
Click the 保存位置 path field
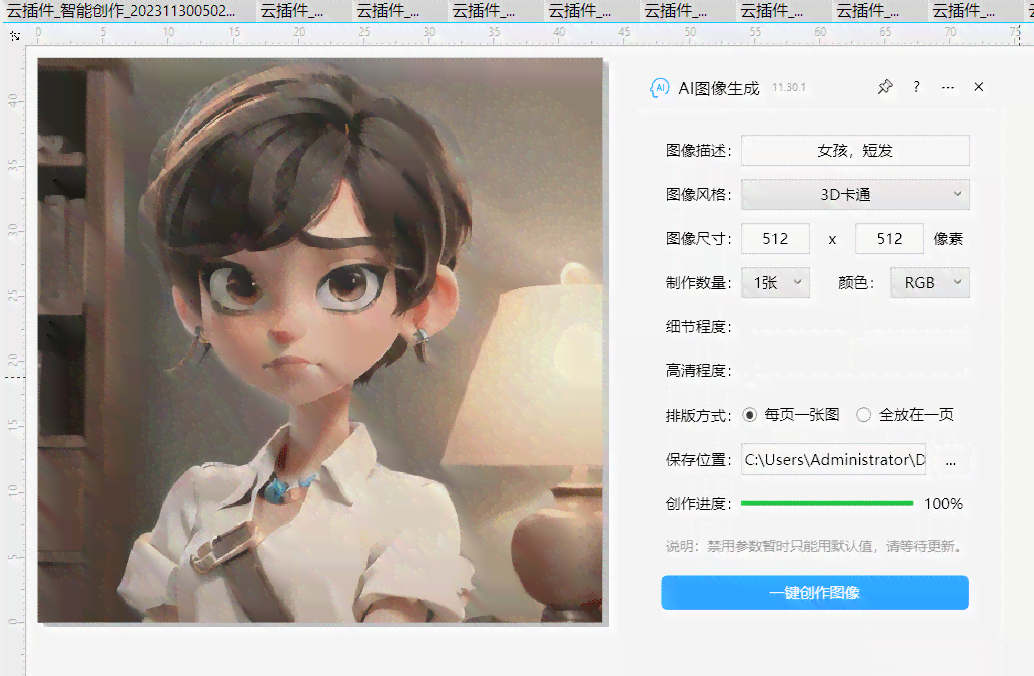[x=834, y=459]
